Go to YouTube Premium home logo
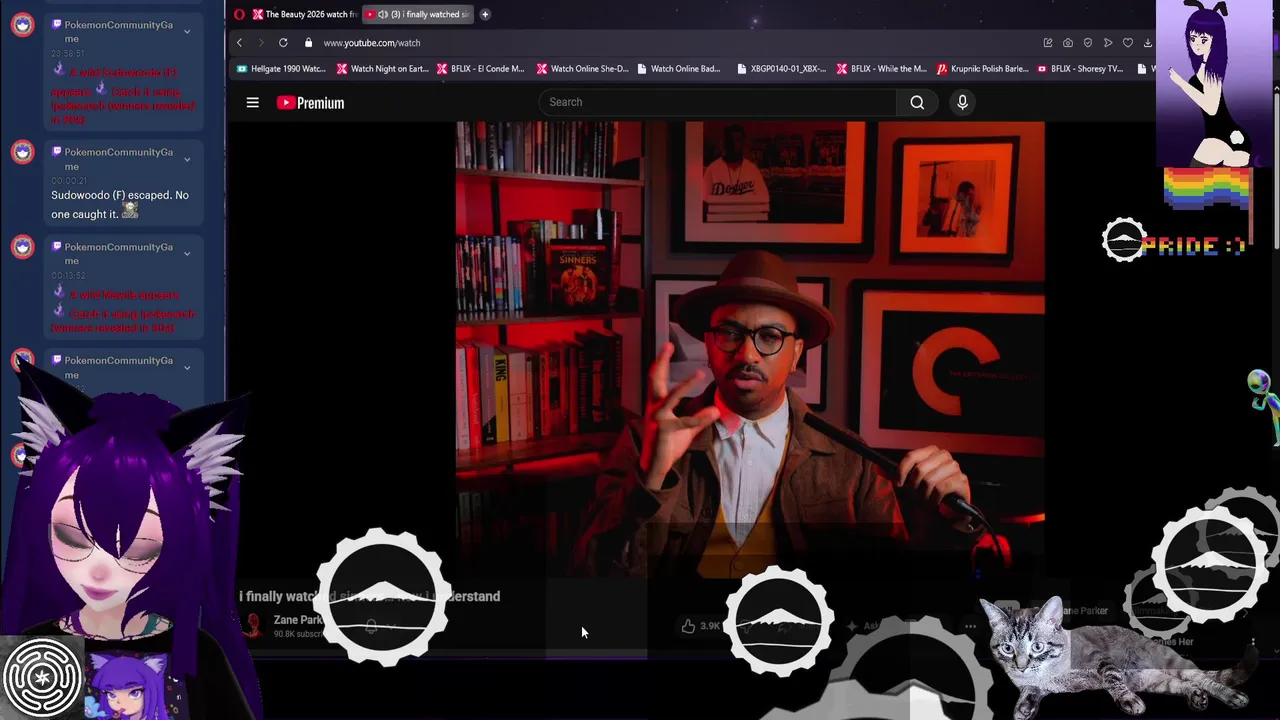The height and width of the screenshot is (720, 1280). [311, 102]
